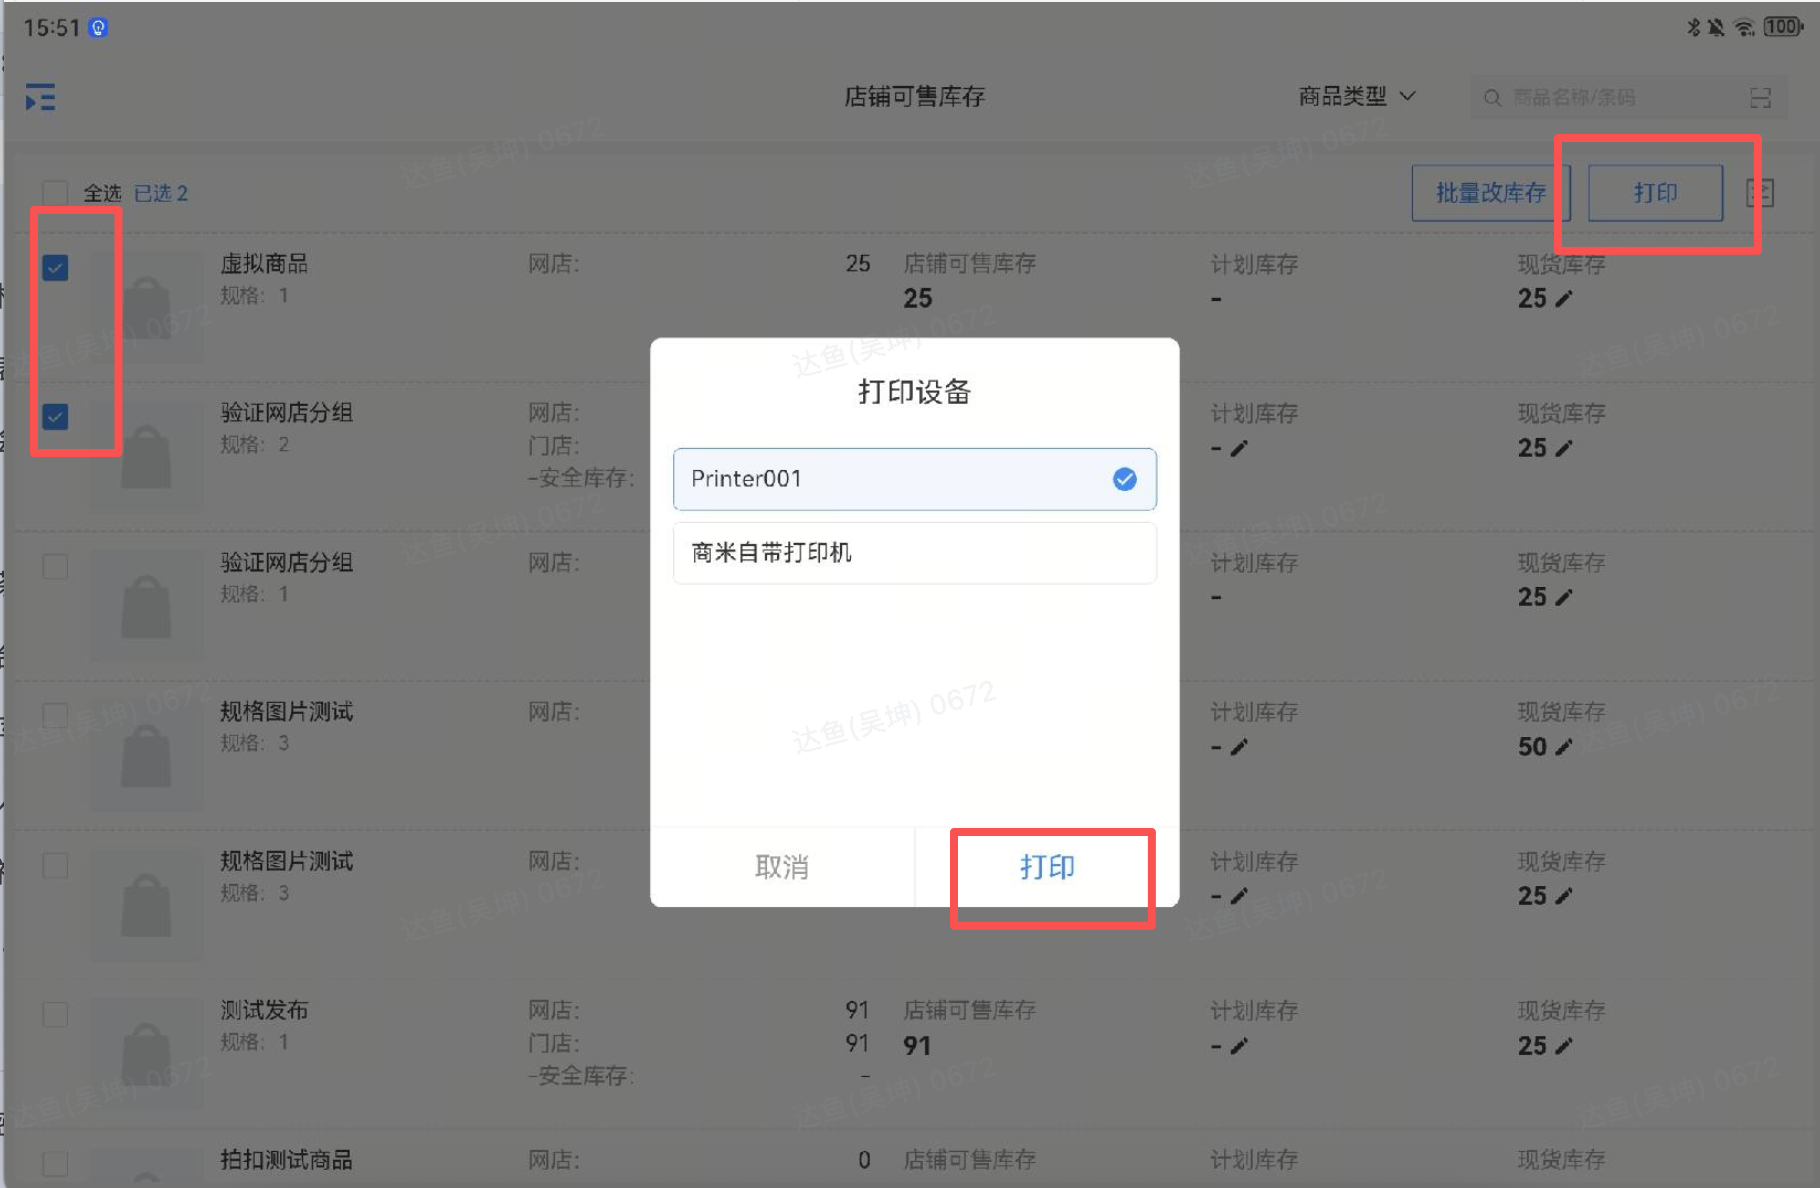This screenshot has height=1188, width=1820.
Task: Edit 现货库存 pencil icon for 虚拟商品
Action: (1564, 299)
